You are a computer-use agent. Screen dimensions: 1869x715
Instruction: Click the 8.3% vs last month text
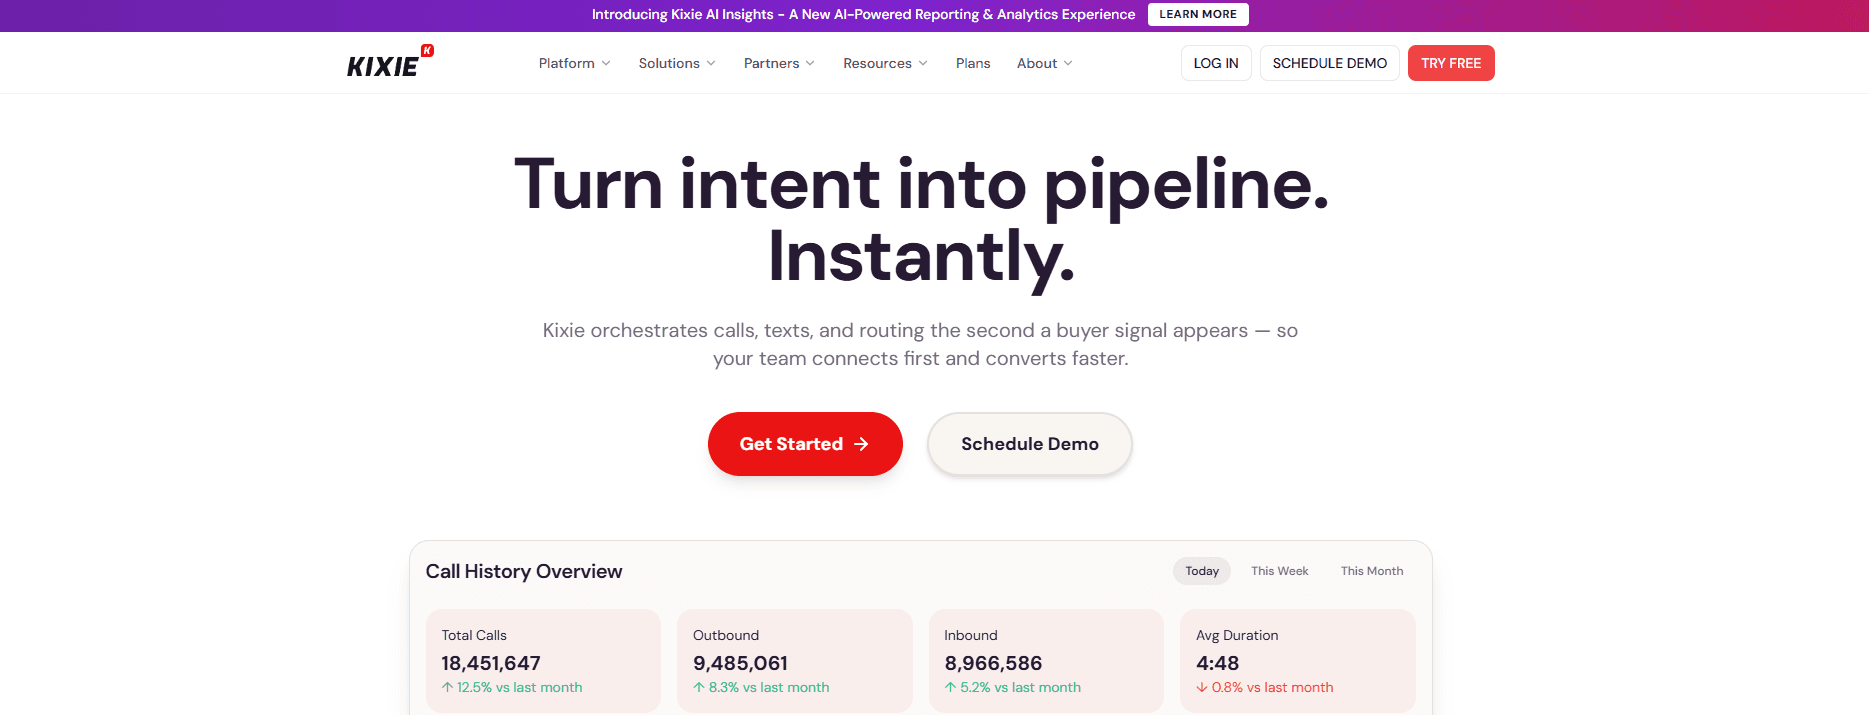(x=769, y=687)
